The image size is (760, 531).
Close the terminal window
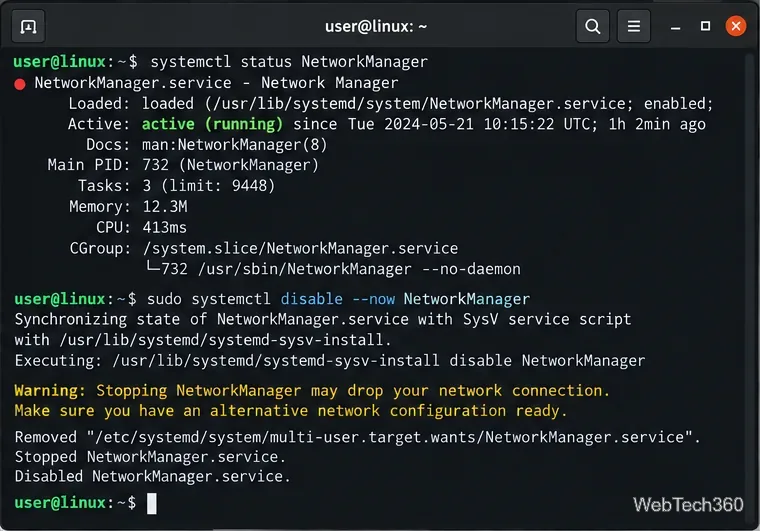tap(736, 26)
